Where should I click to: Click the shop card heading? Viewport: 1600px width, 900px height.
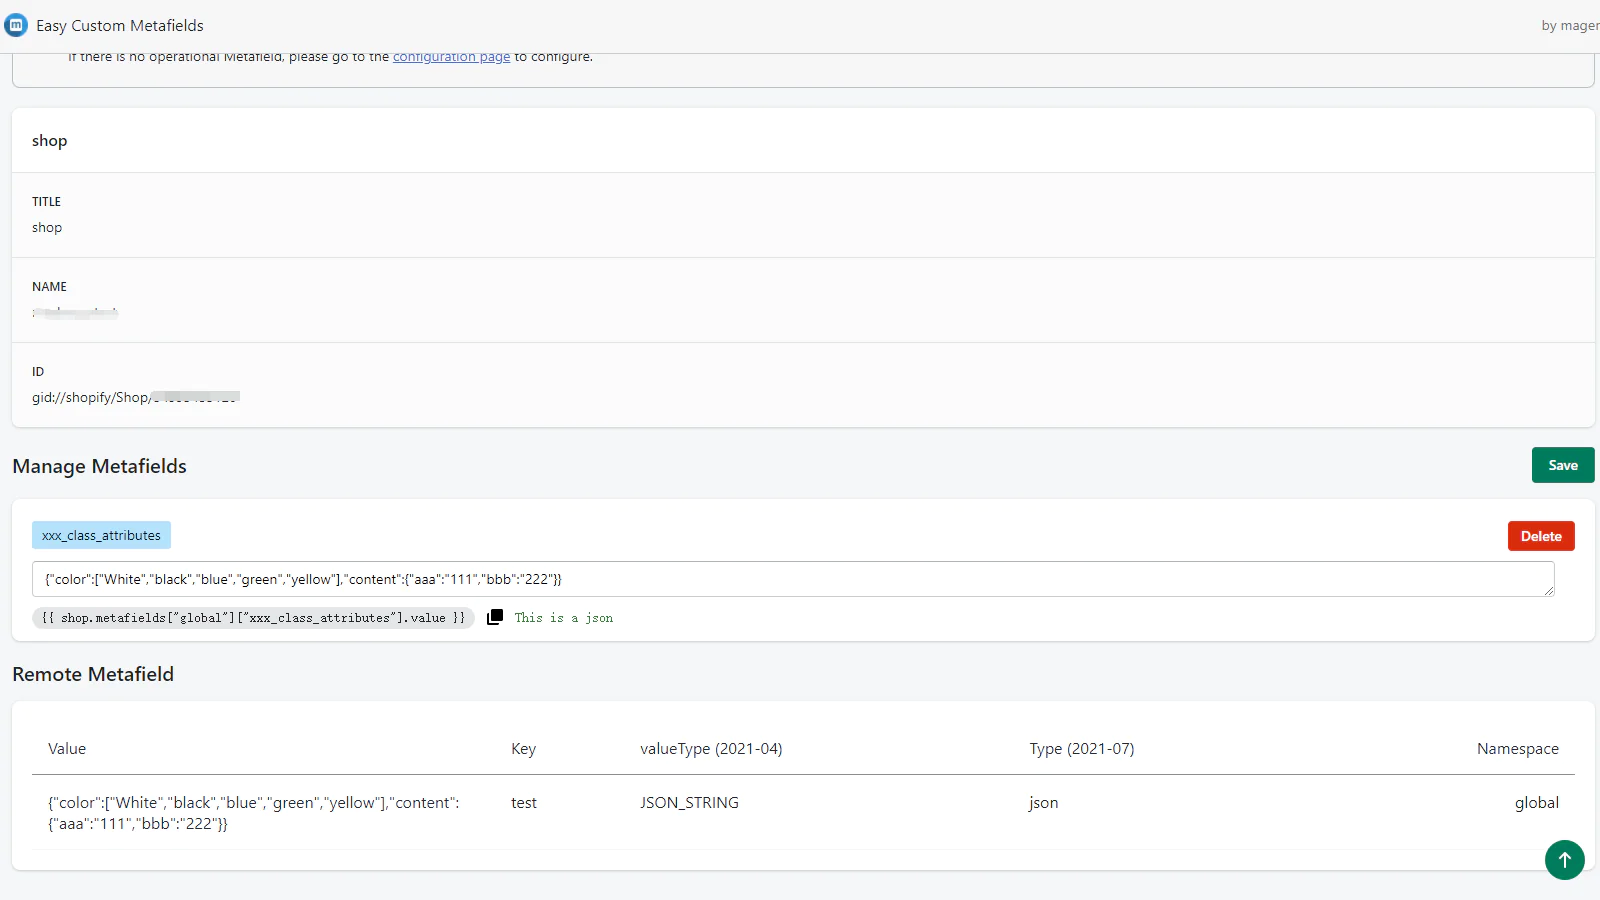click(x=49, y=140)
